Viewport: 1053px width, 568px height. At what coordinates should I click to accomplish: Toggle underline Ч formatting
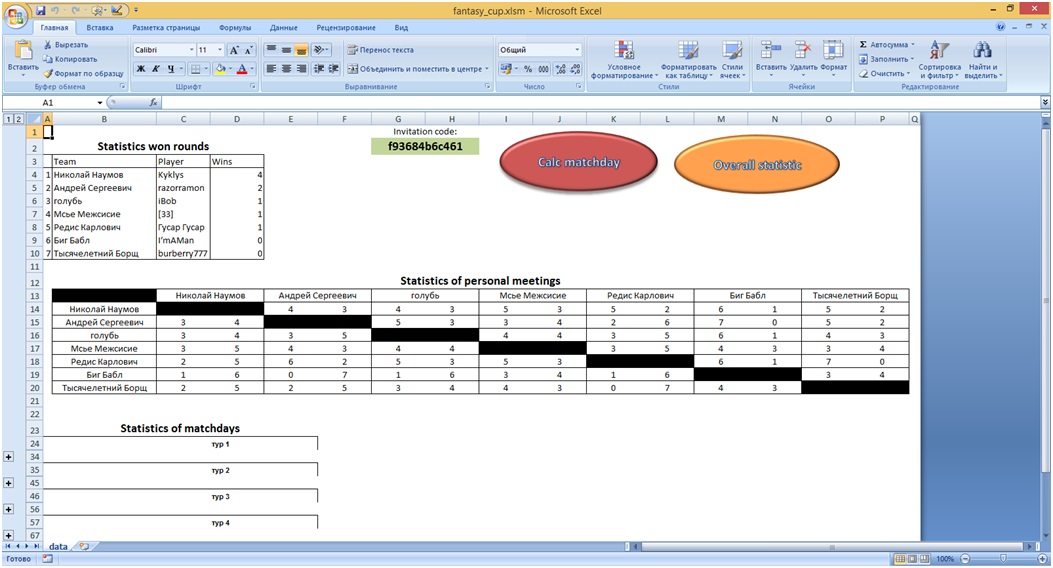tap(171, 68)
